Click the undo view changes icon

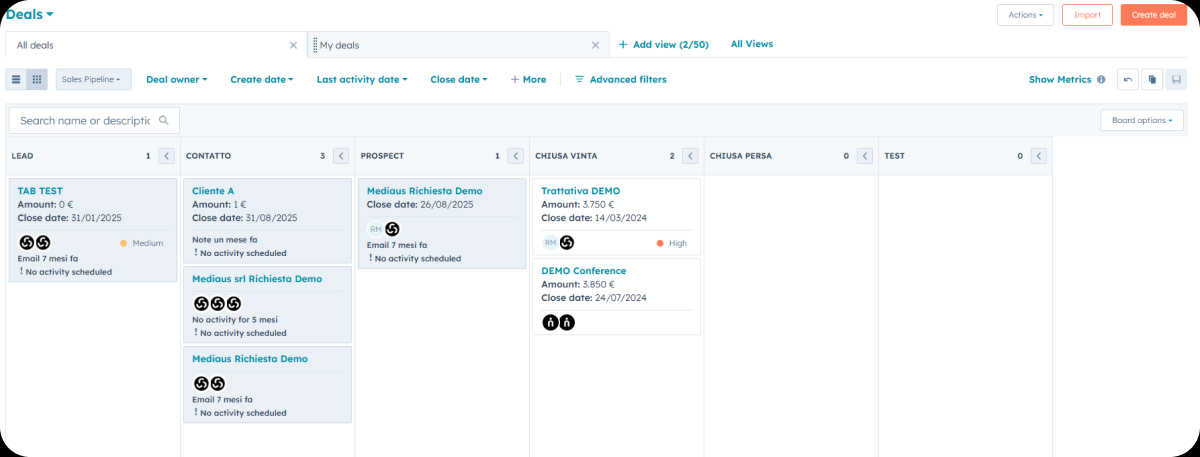[x=1128, y=79]
